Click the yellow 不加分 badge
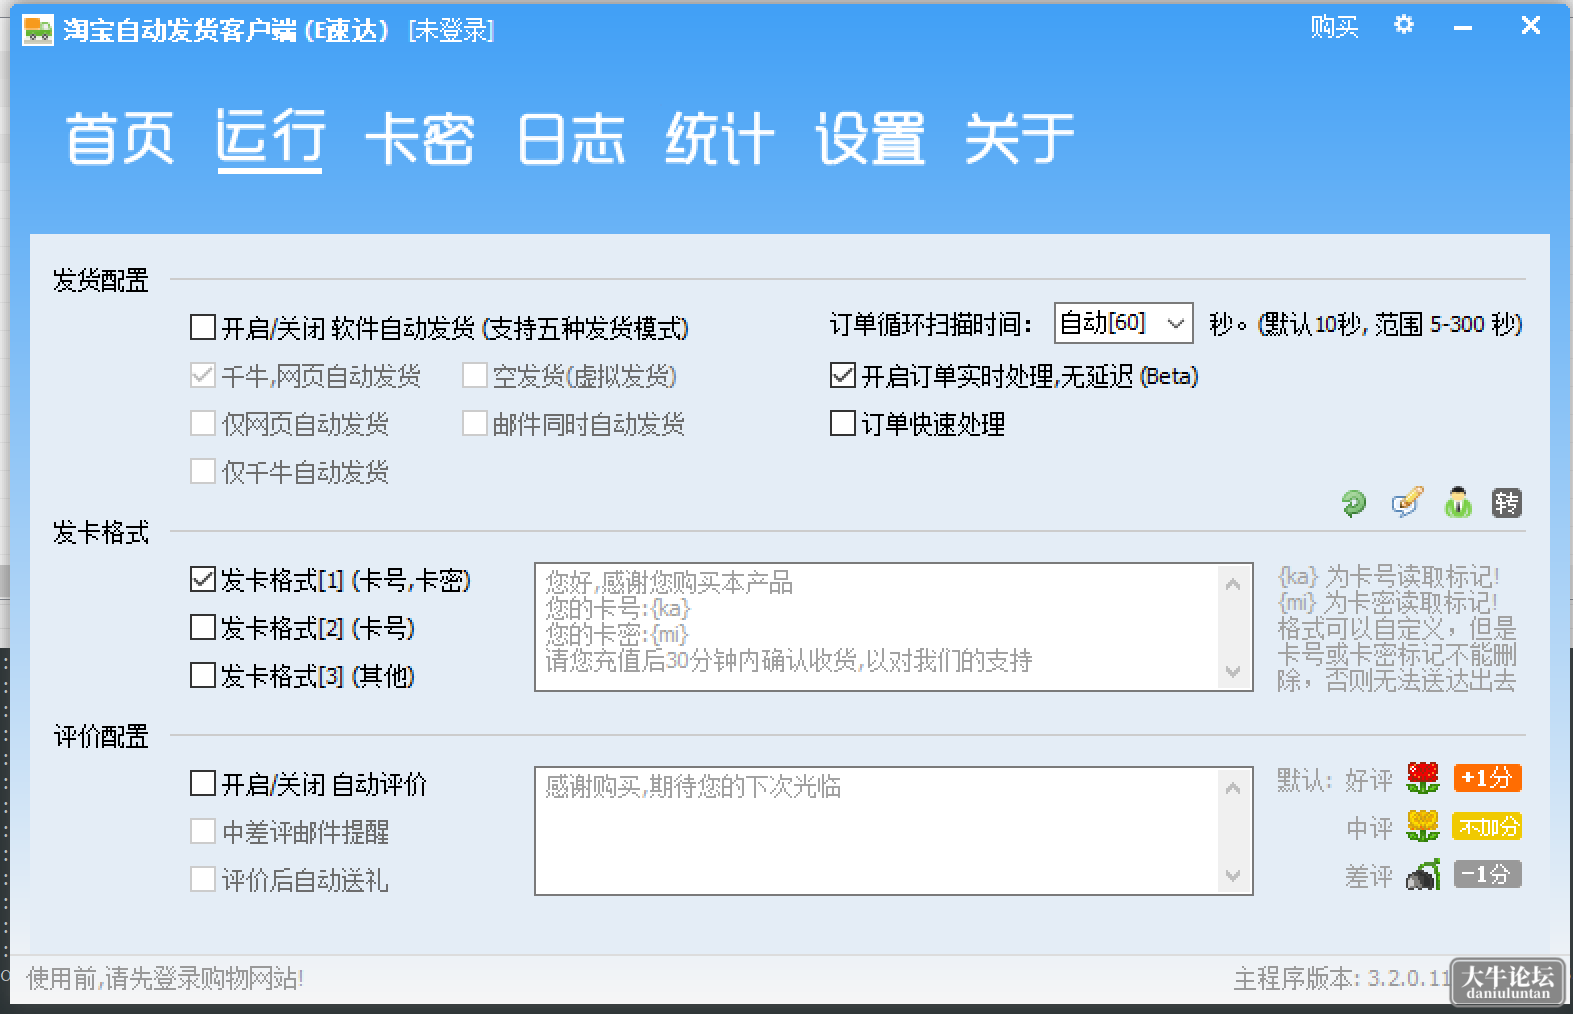 point(1487,827)
